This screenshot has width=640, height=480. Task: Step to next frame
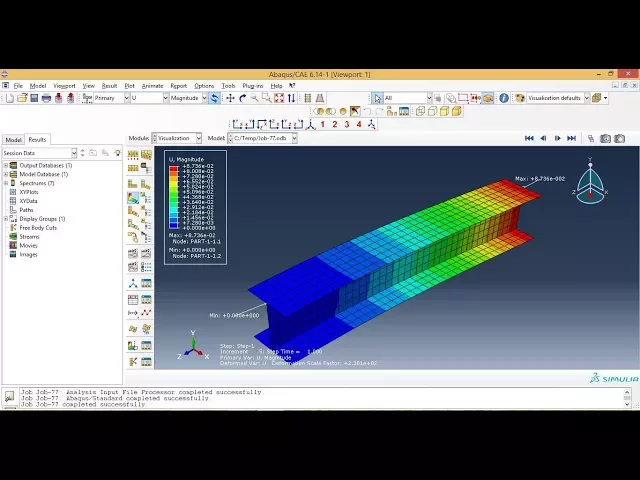[558, 138]
